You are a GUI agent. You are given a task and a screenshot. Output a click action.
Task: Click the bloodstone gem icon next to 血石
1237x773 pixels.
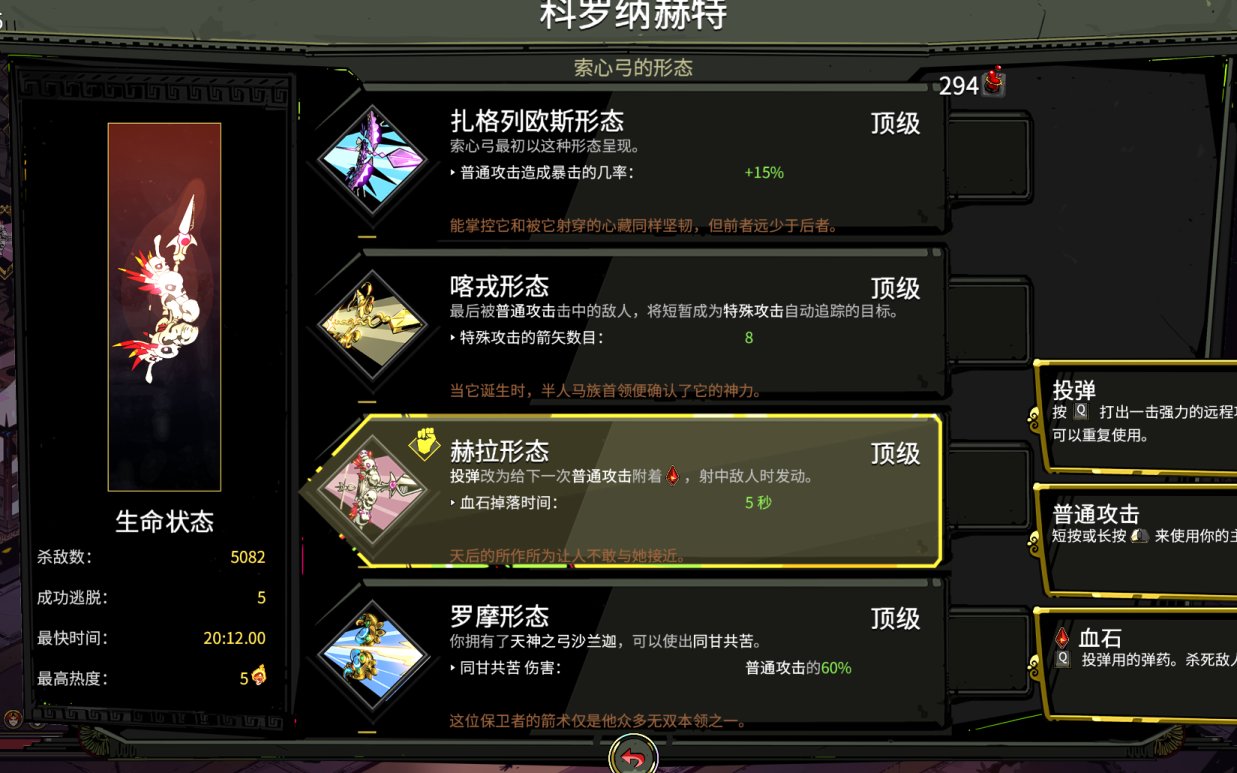[1061, 638]
